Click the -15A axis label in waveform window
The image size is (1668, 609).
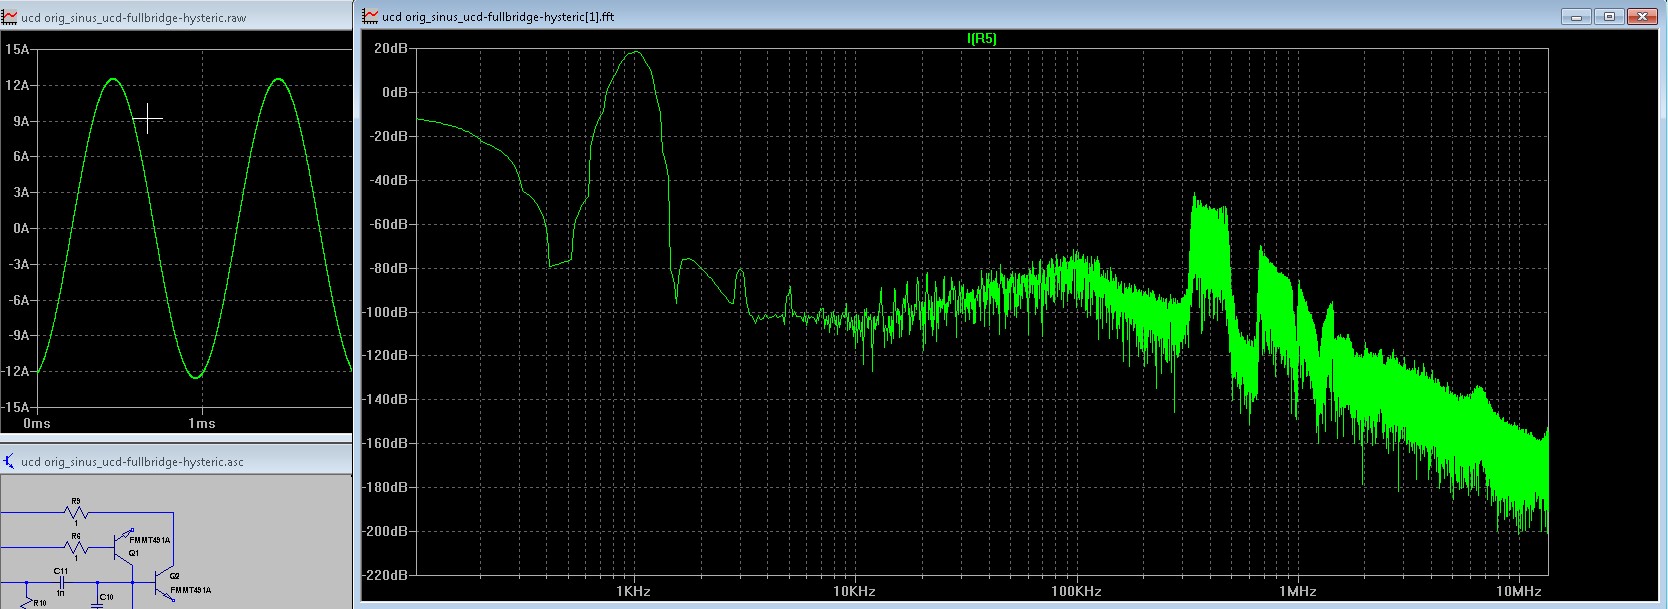(15, 407)
